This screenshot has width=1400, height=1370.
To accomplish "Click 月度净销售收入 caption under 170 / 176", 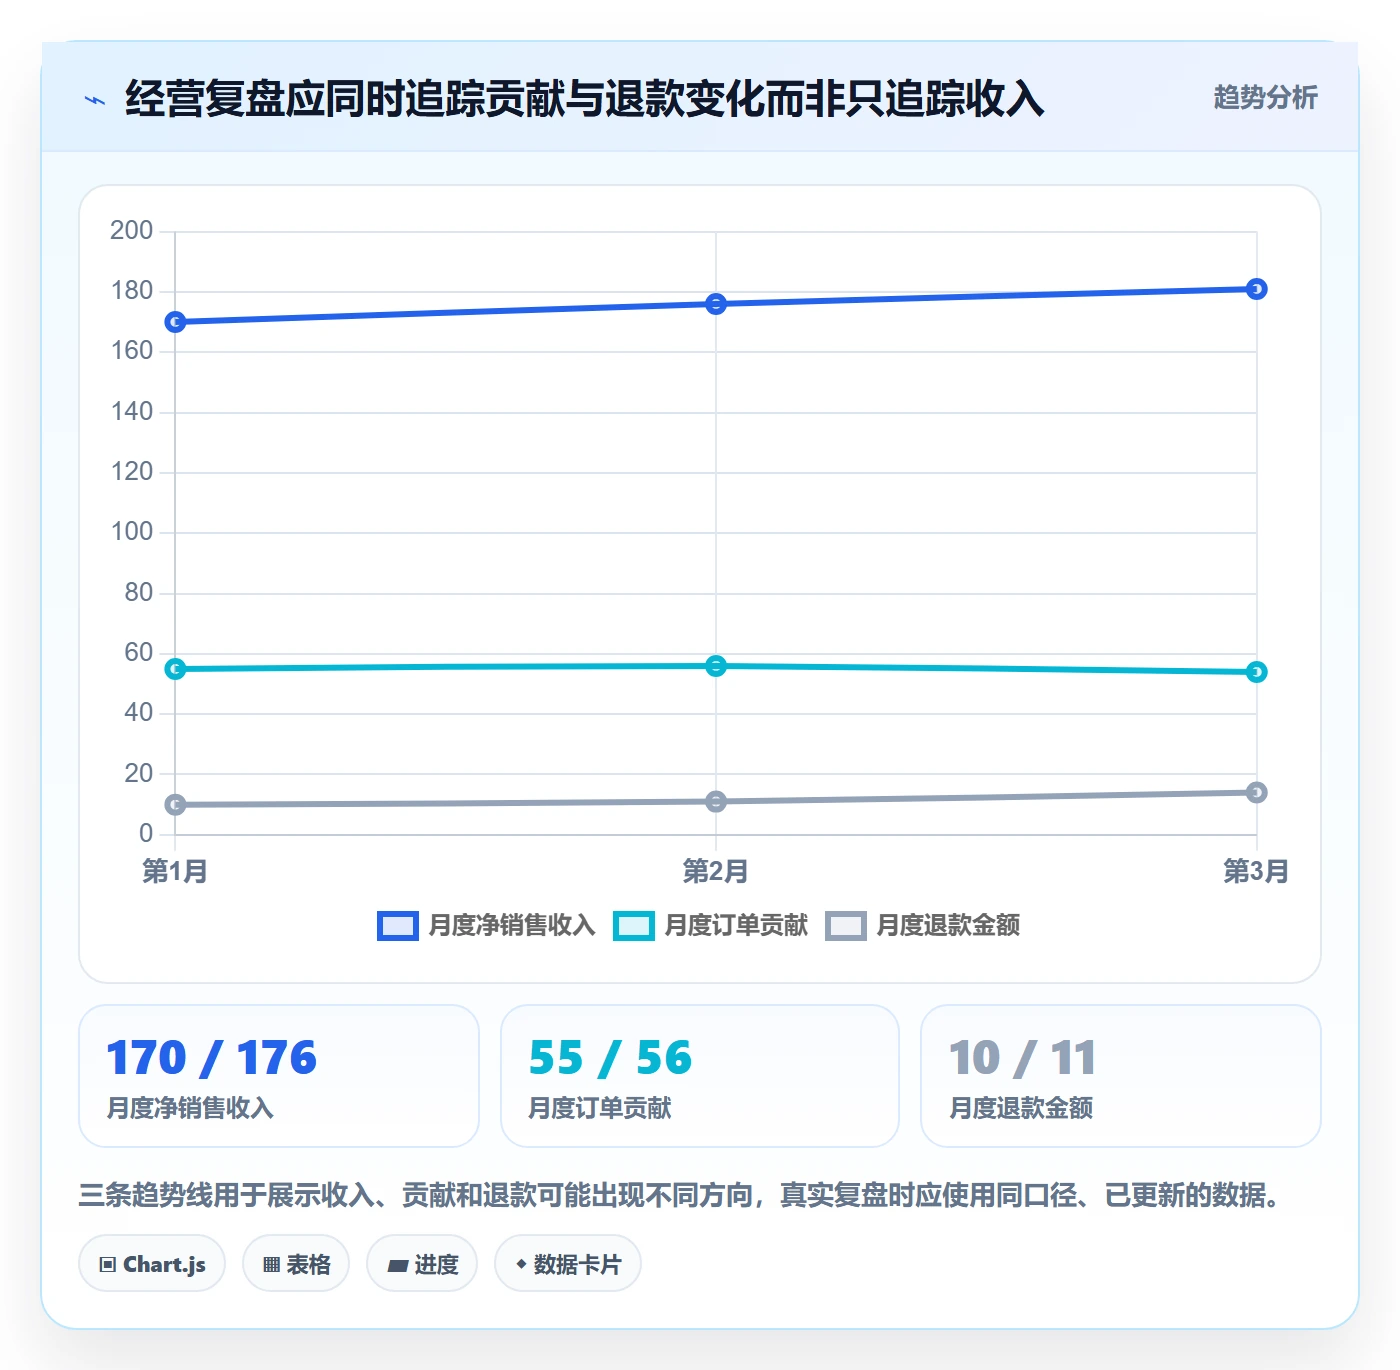I will (x=190, y=1108).
